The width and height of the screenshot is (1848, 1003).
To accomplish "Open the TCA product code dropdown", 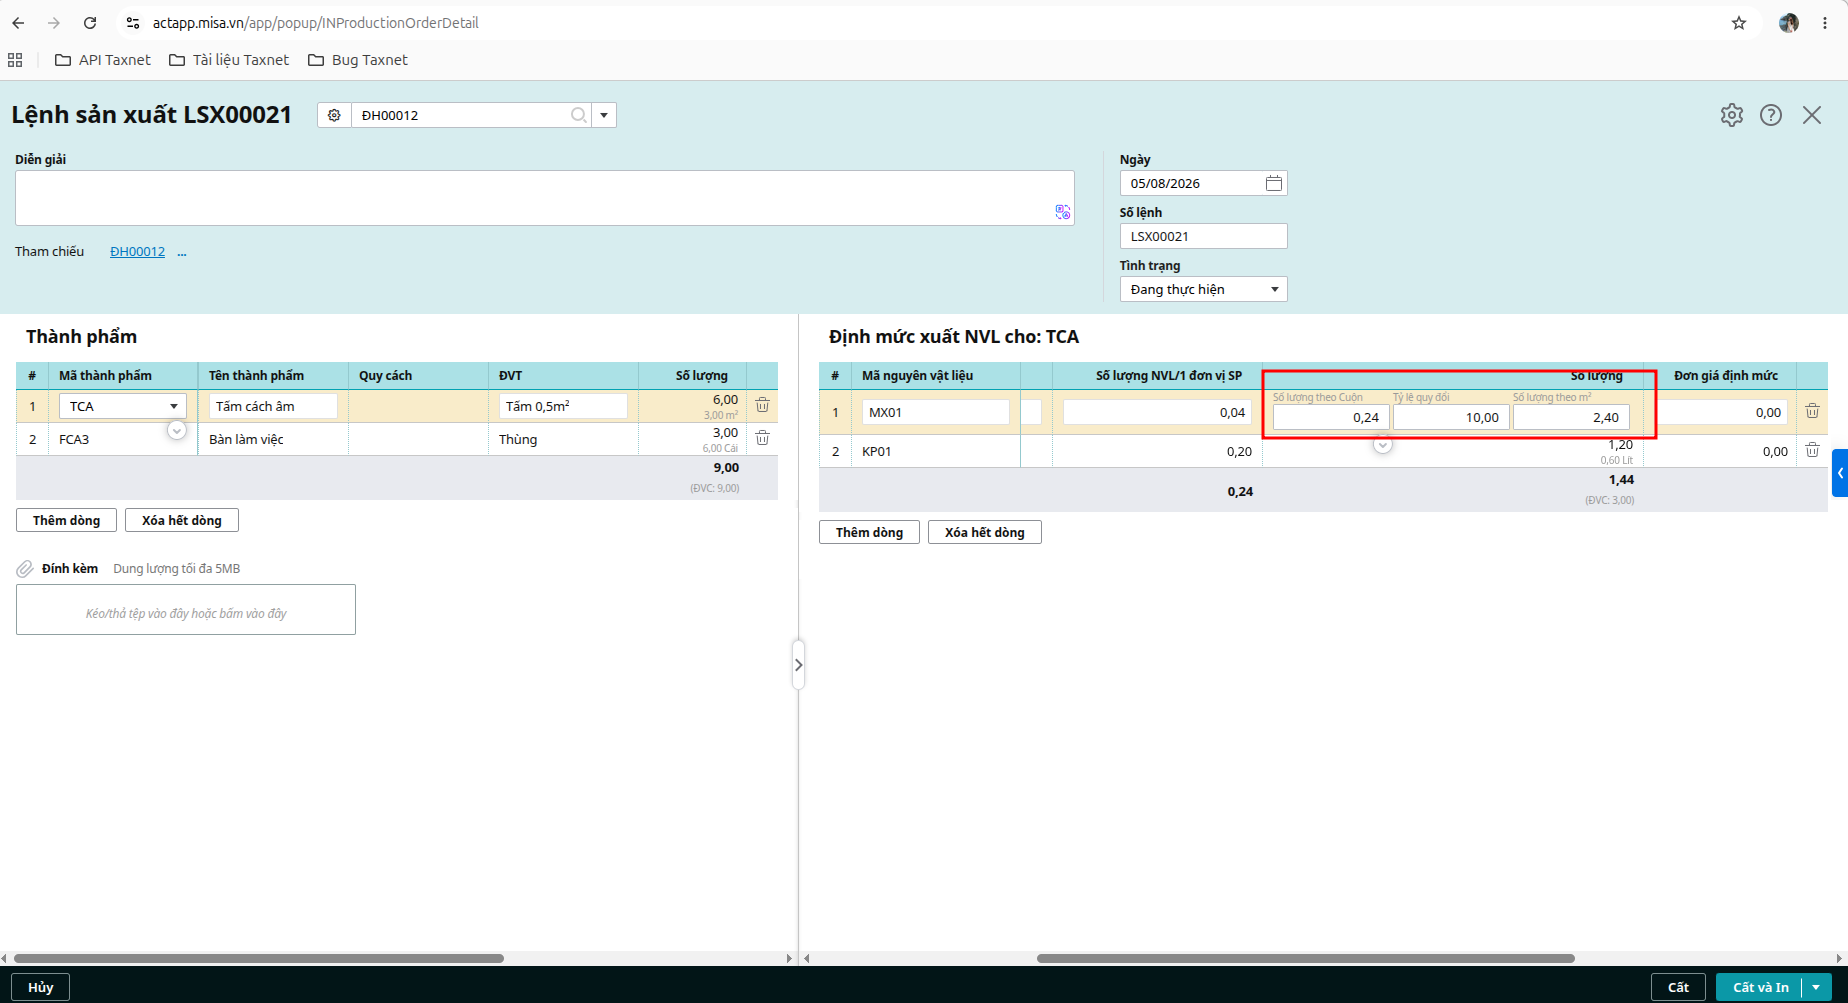I will (x=174, y=406).
